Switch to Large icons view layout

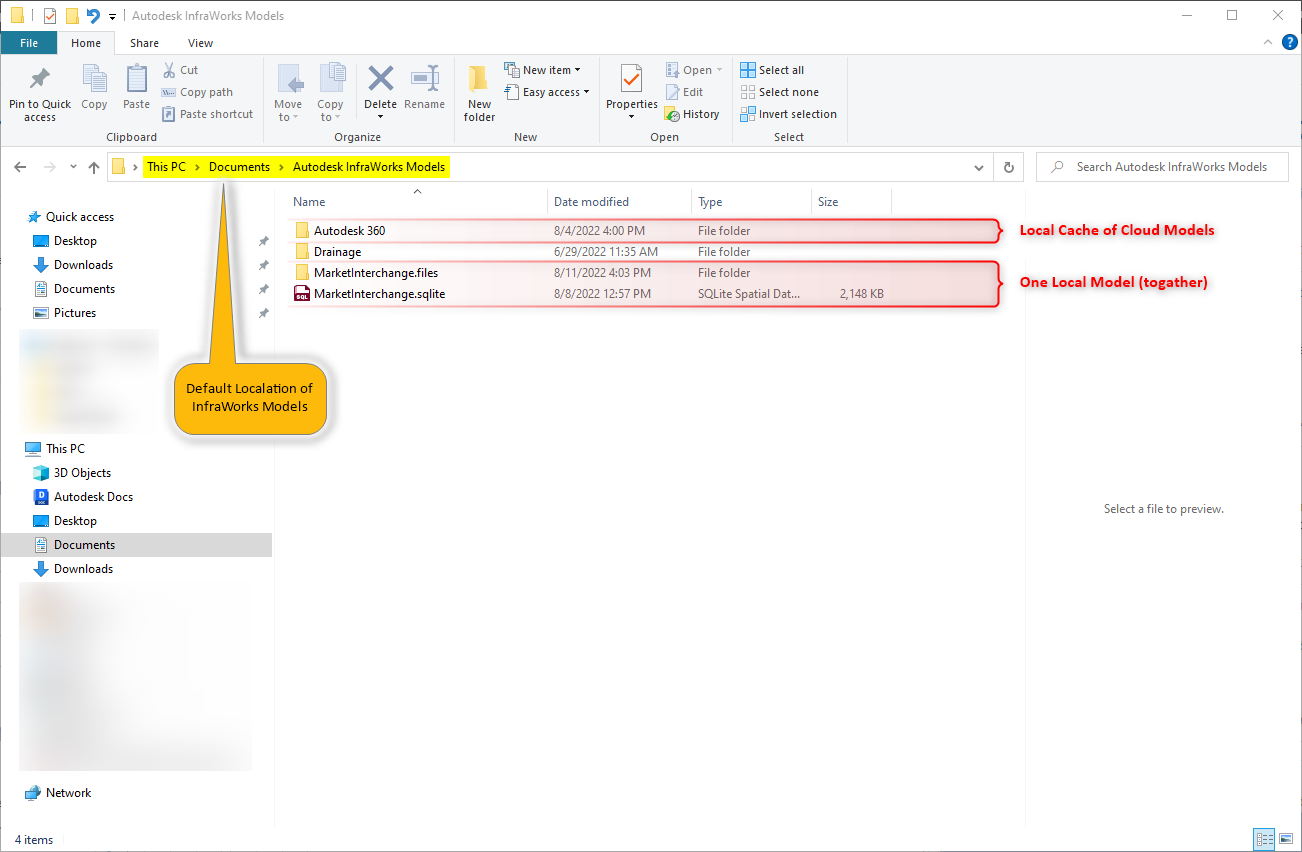point(1286,839)
